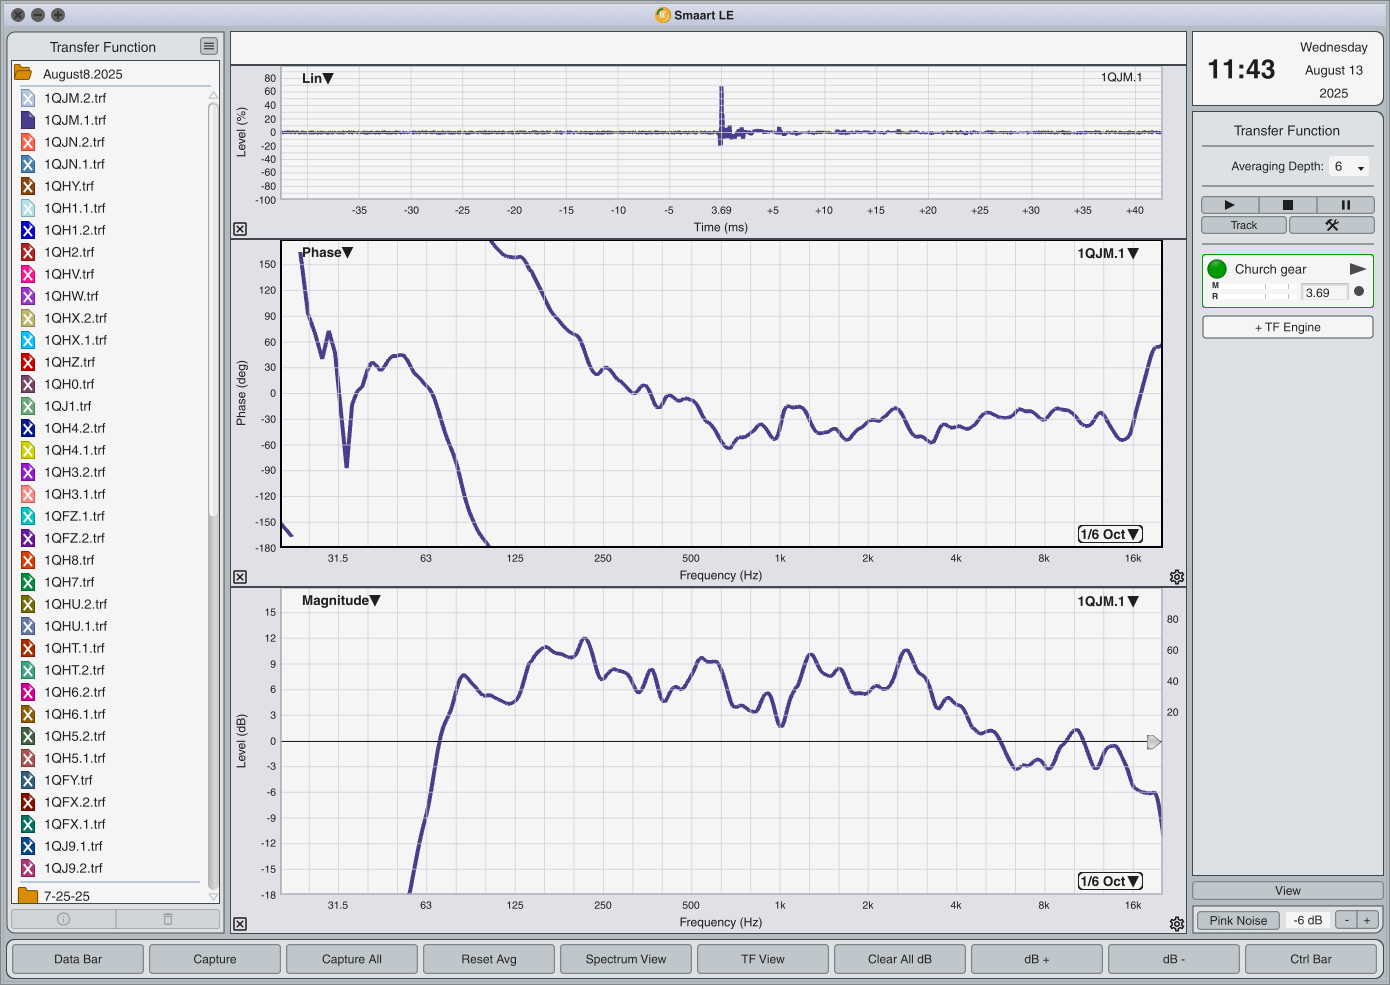Image resolution: width=1390 pixels, height=985 pixels.
Task: Toggle the Ctrl Bar button
Action: [x=1311, y=959]
